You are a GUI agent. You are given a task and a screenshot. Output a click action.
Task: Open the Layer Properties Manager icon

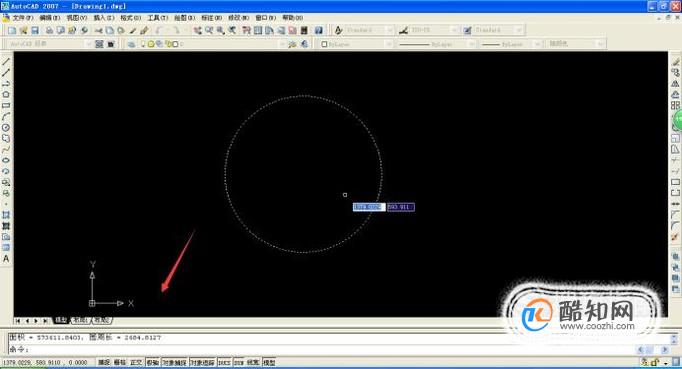tap(131, 44)
